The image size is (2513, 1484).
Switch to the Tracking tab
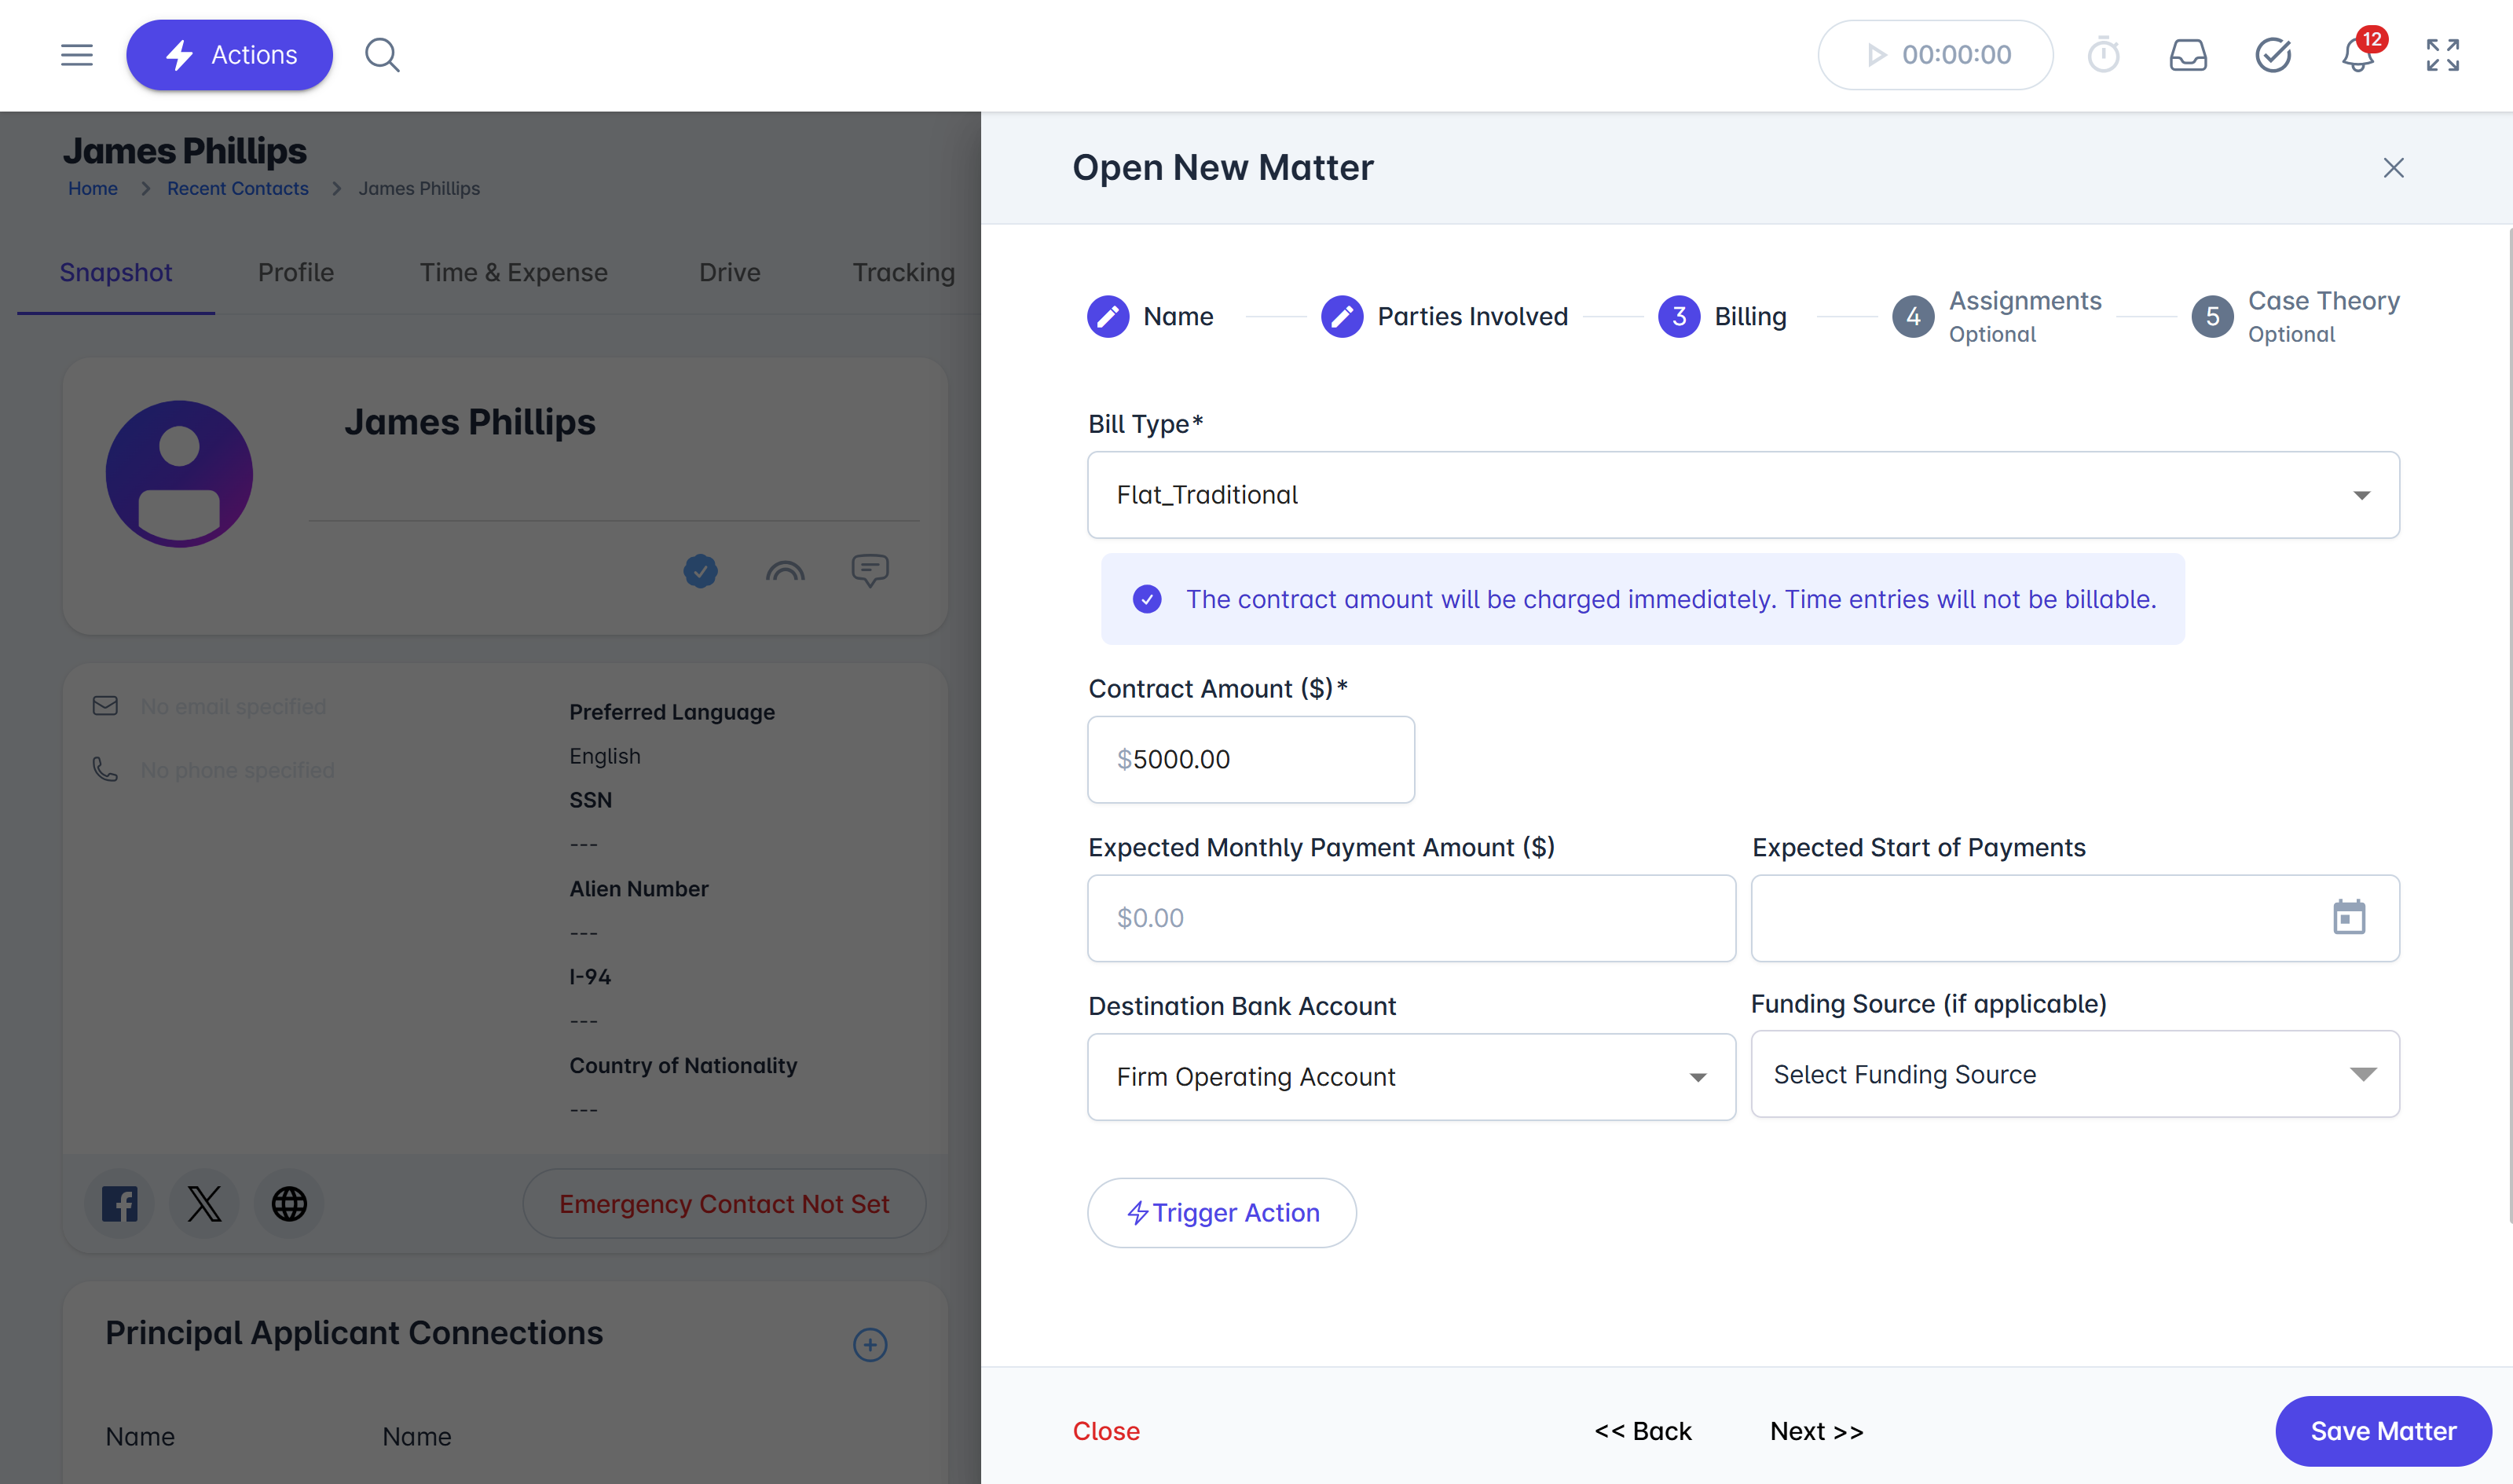[904, 272]
